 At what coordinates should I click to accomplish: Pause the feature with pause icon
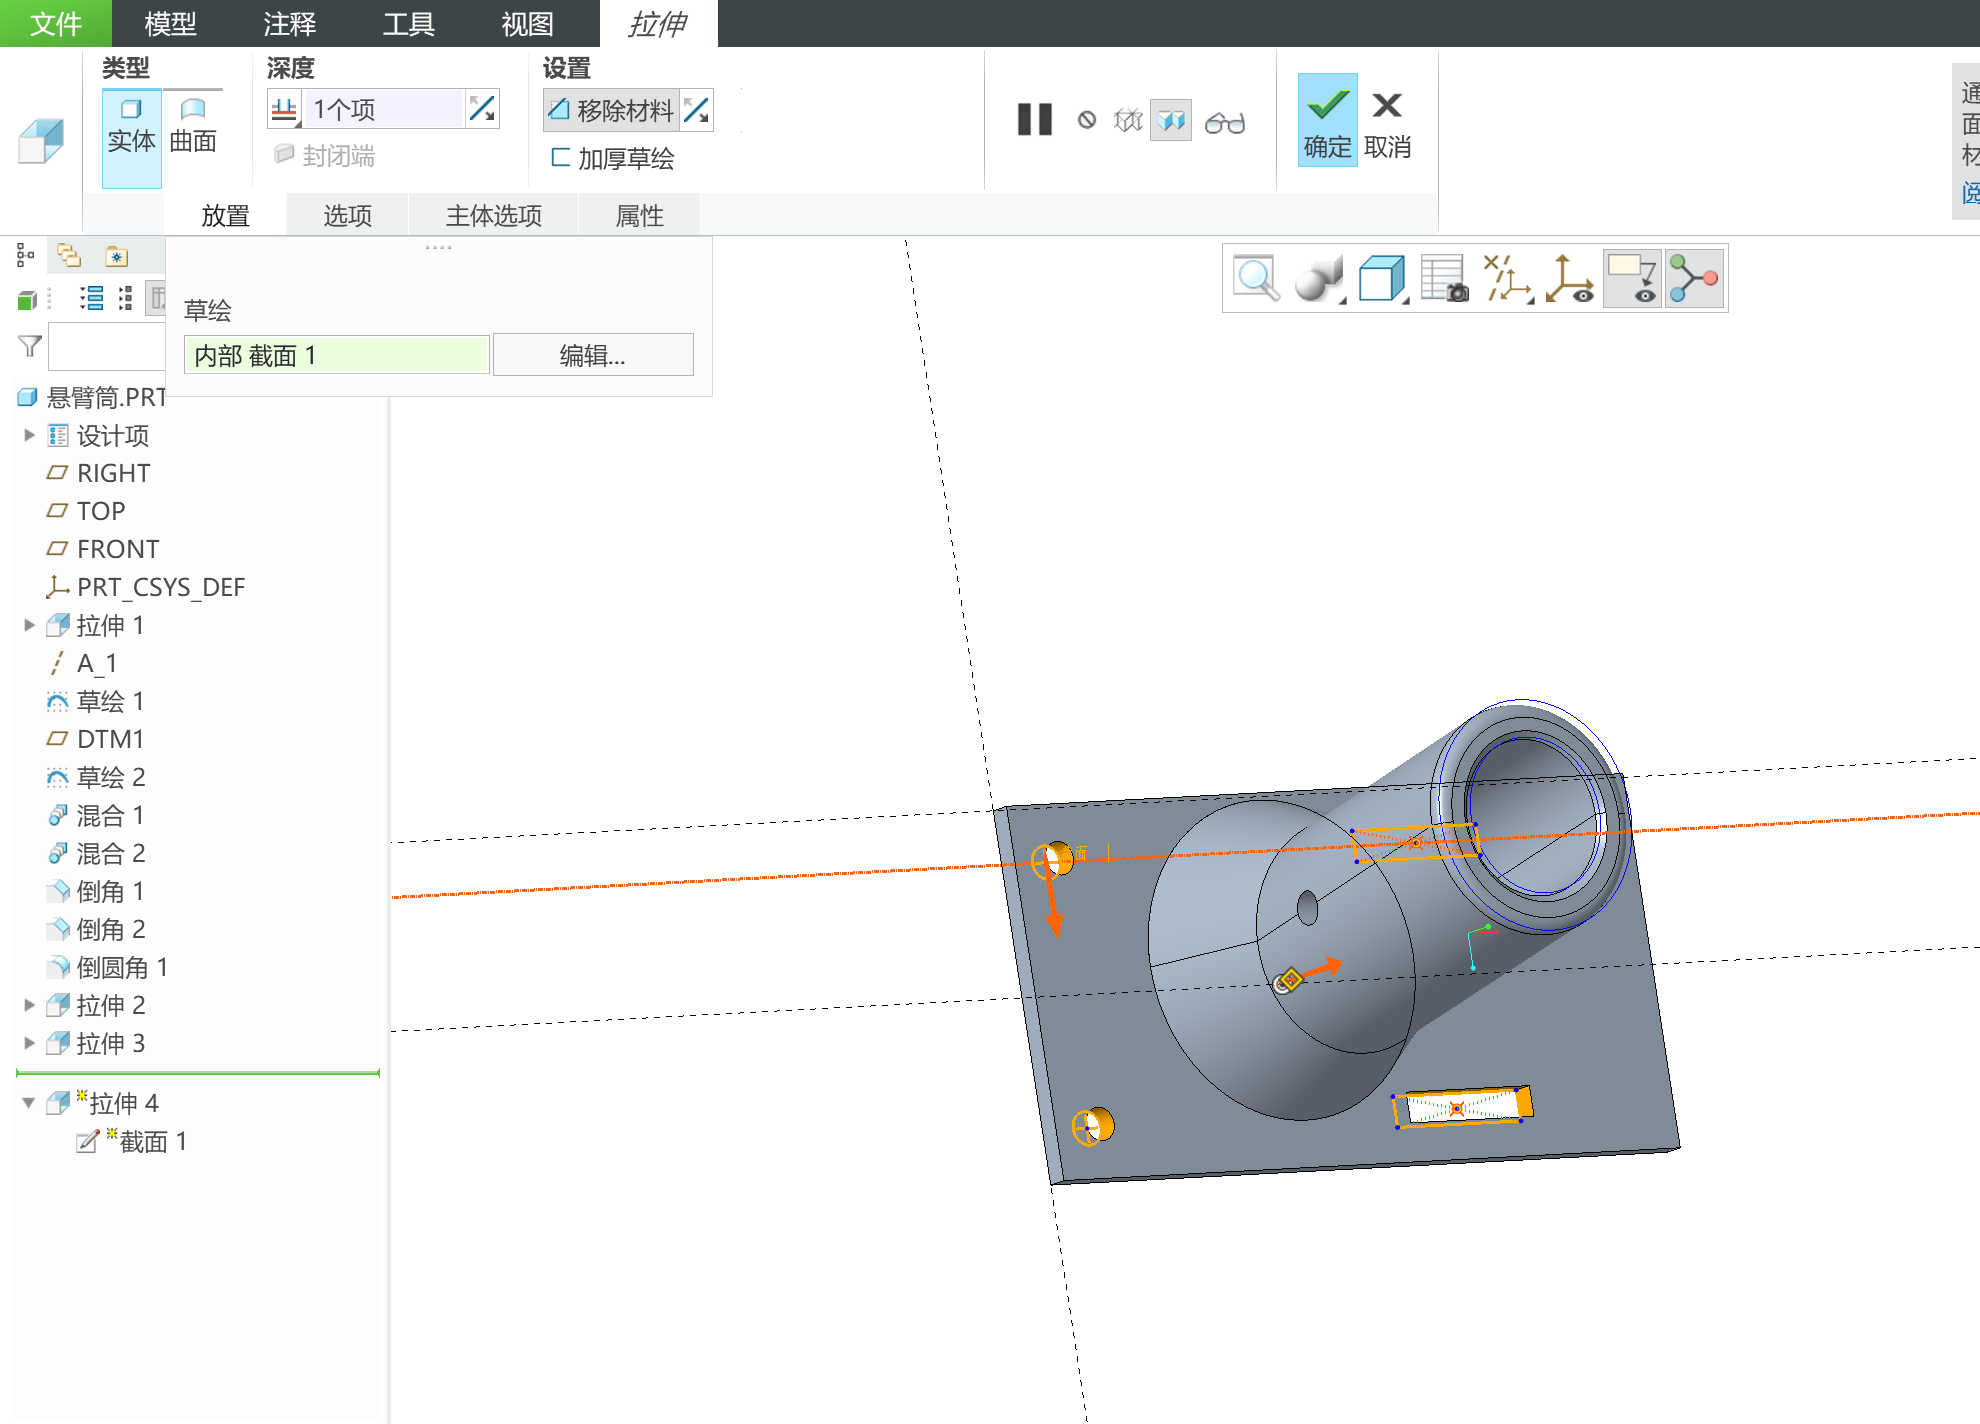(1034, 120)
